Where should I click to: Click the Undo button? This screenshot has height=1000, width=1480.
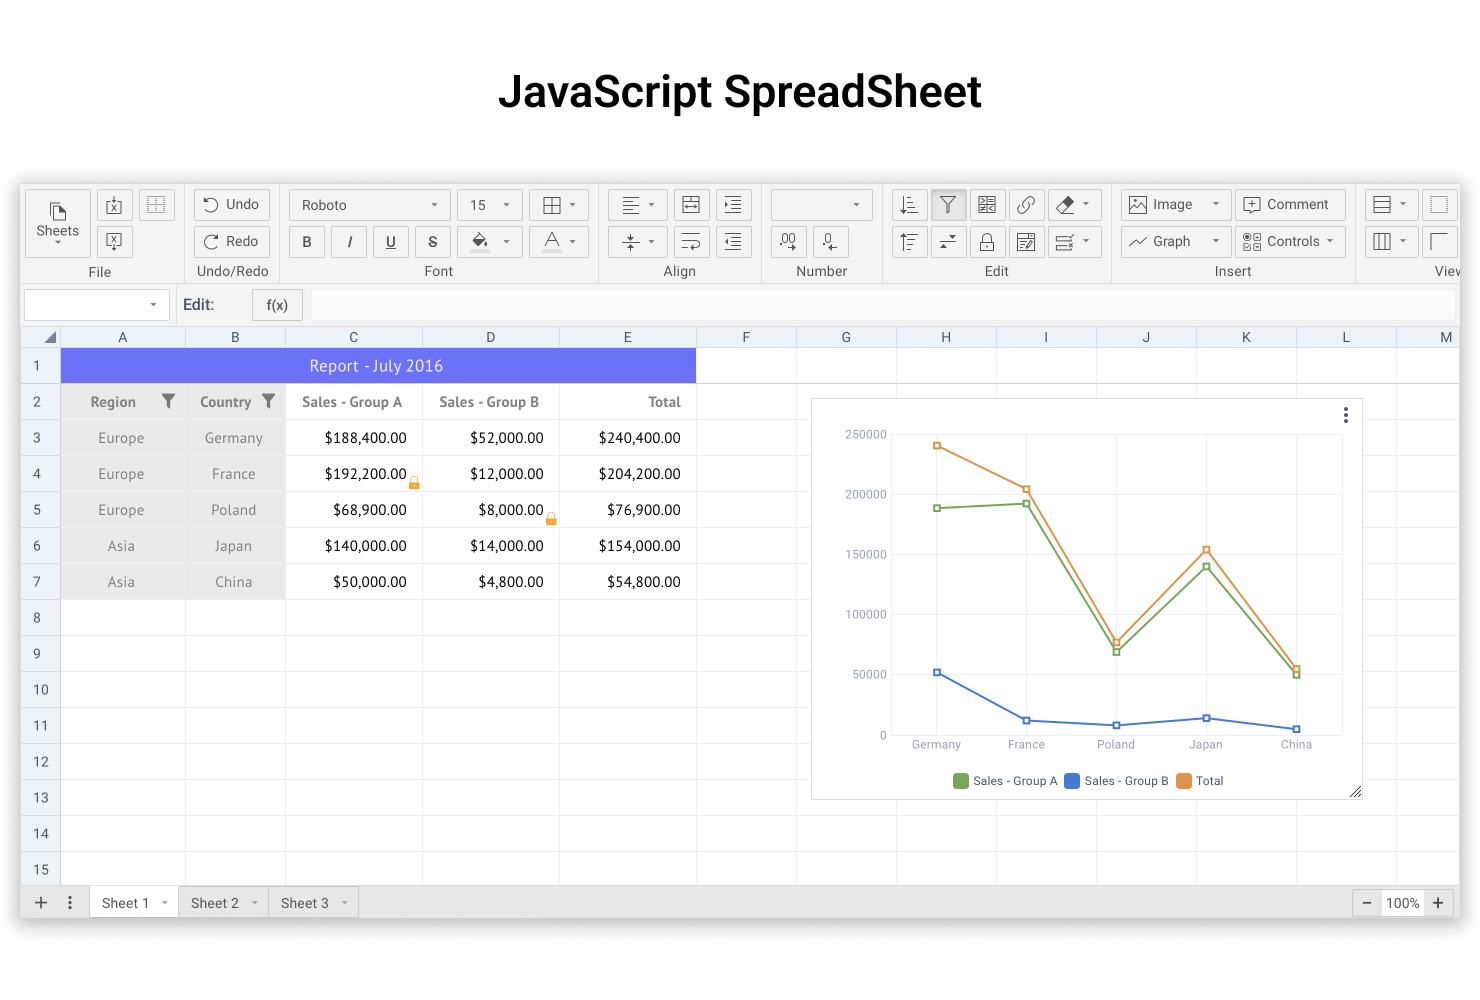pos(232,205)
